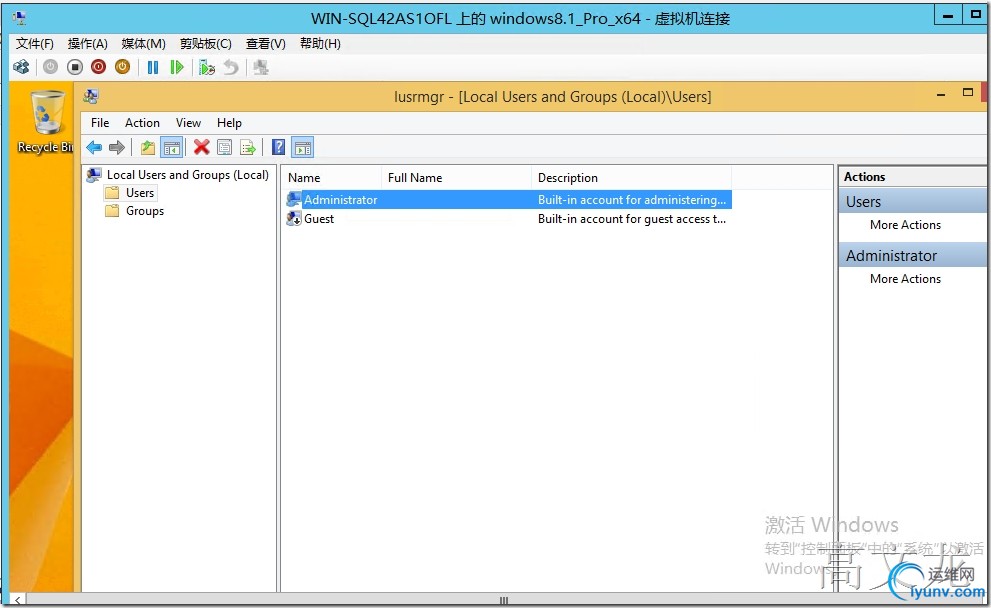This screenshot has height=608, width=991.
Task: Click the grayed-out Start VM power icon
Action: point(50,67)
